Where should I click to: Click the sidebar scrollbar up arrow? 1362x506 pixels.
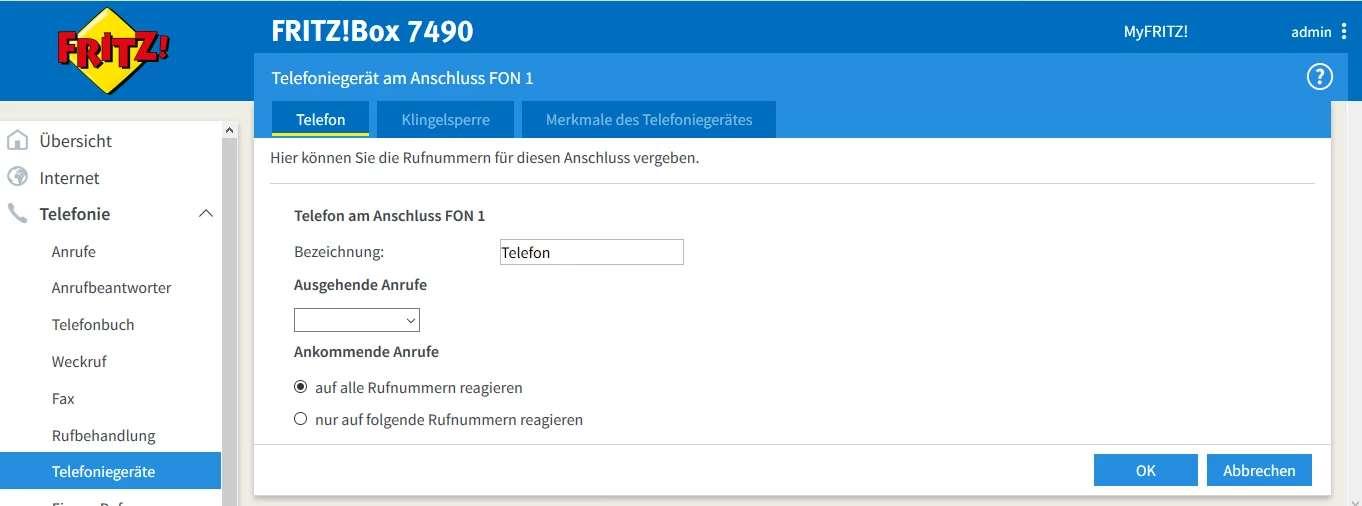(x=230, y=130)
